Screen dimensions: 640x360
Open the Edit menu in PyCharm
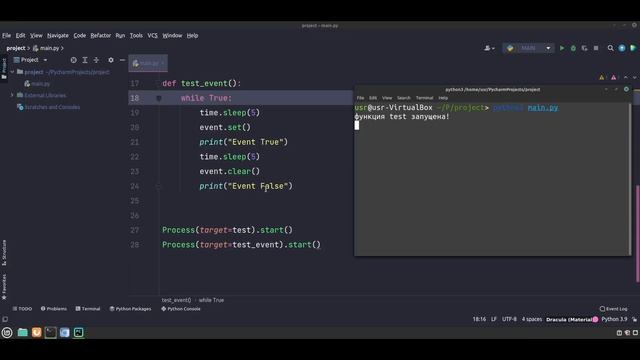click(x=20, y=36)
